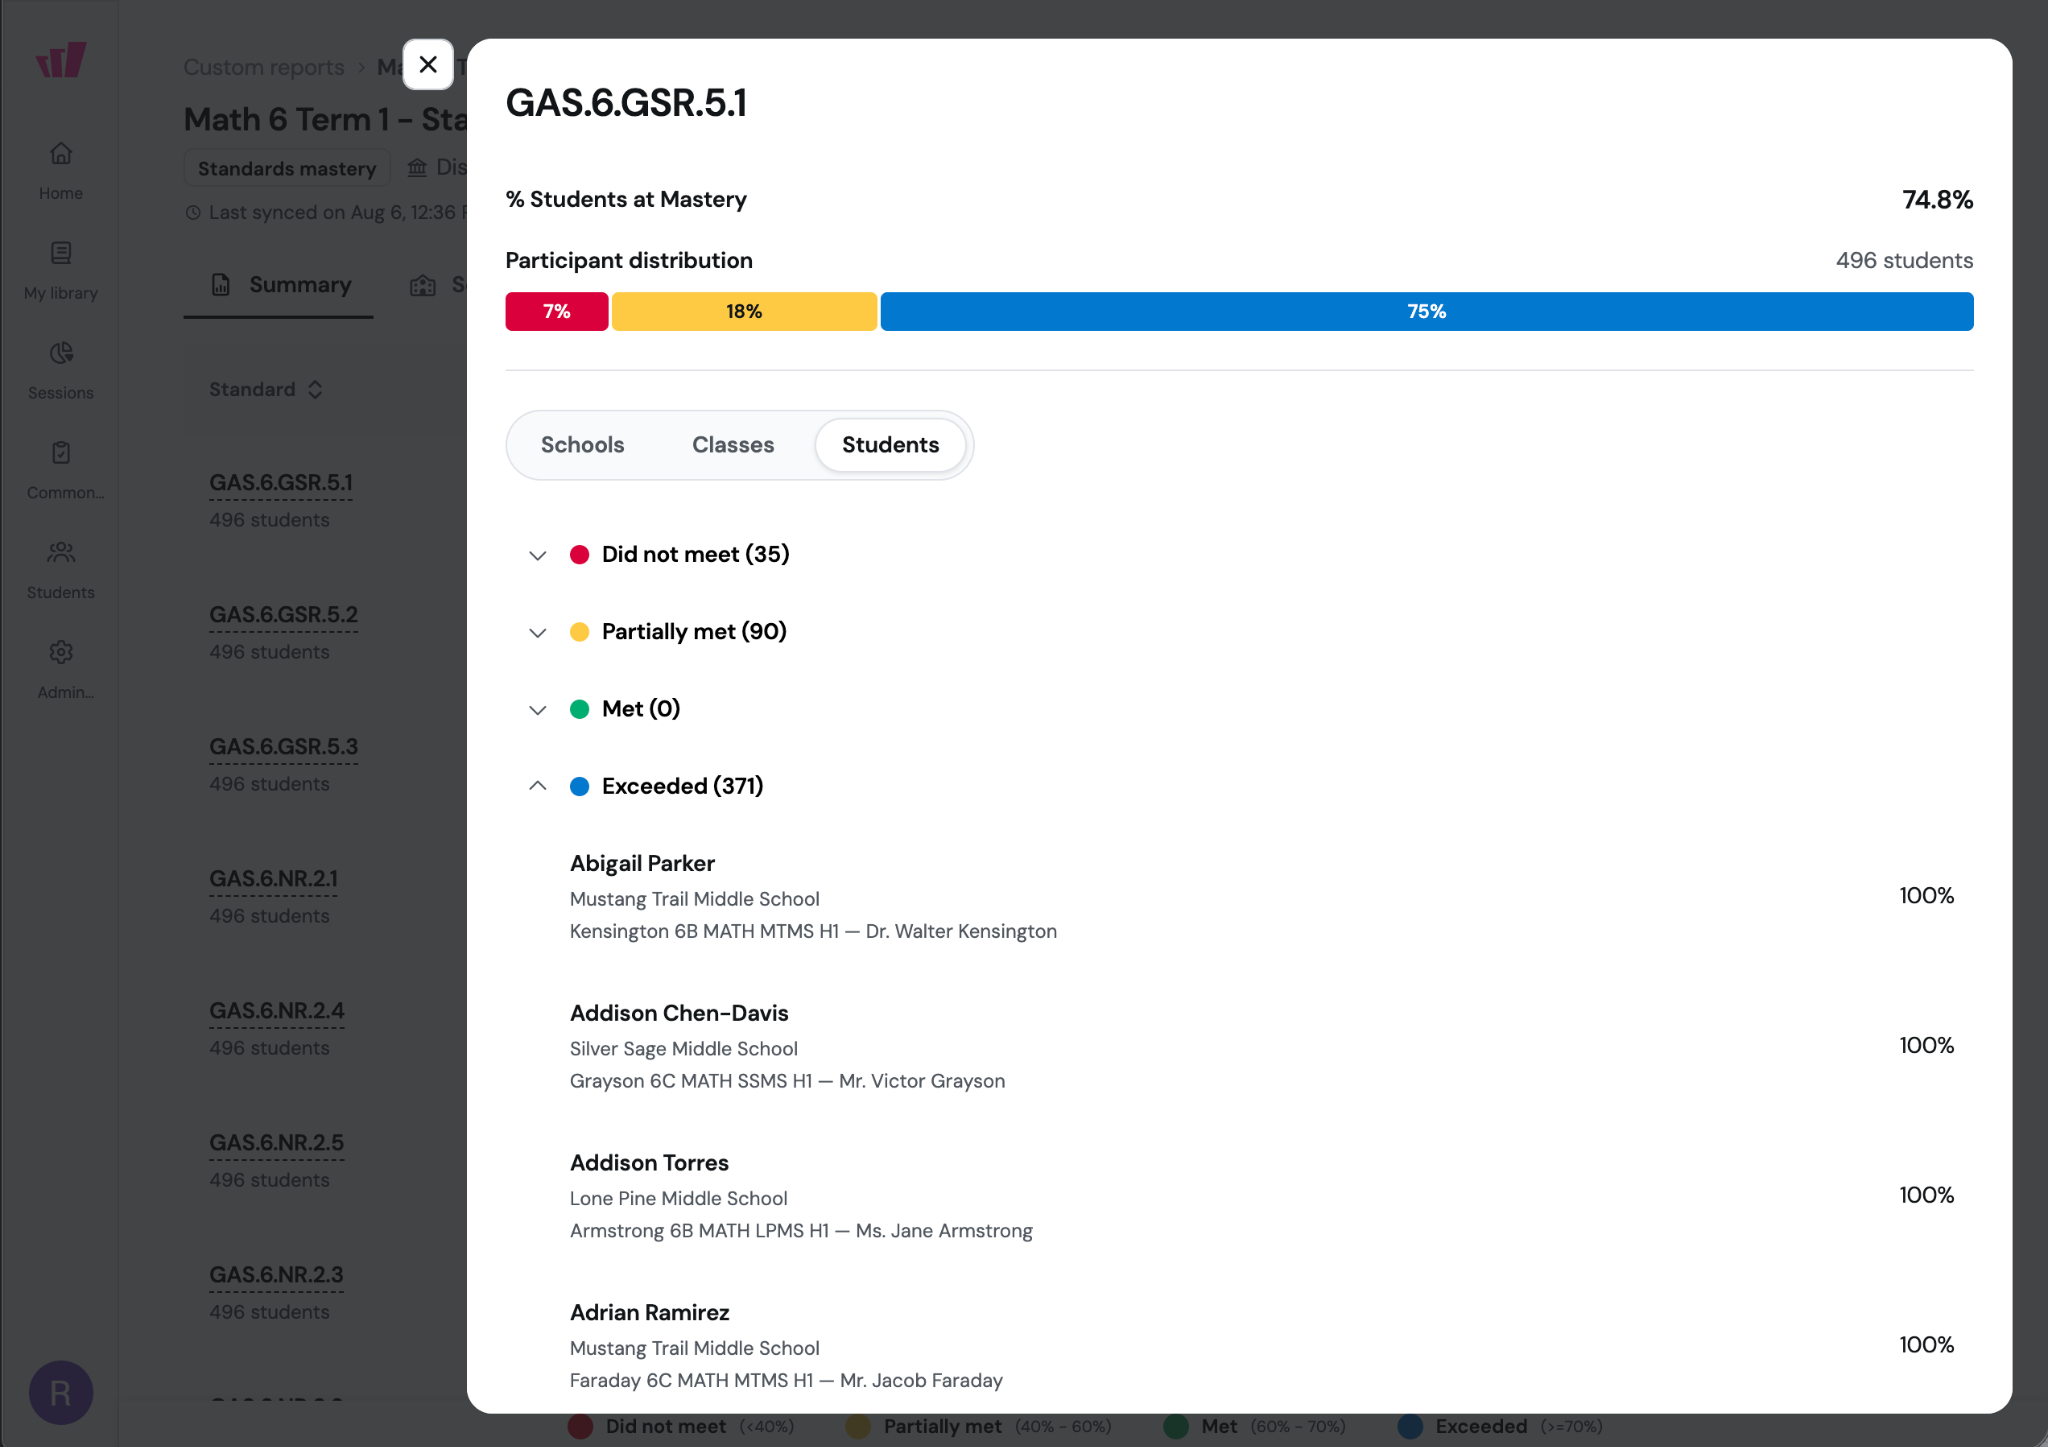The image size is (2048, 1447).
Task: Expand the Partially met group
Action: (538, 632)
